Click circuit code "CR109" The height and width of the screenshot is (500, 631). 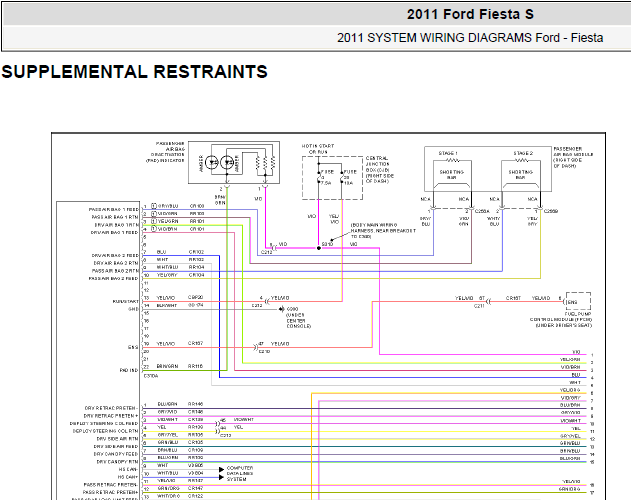196,450
